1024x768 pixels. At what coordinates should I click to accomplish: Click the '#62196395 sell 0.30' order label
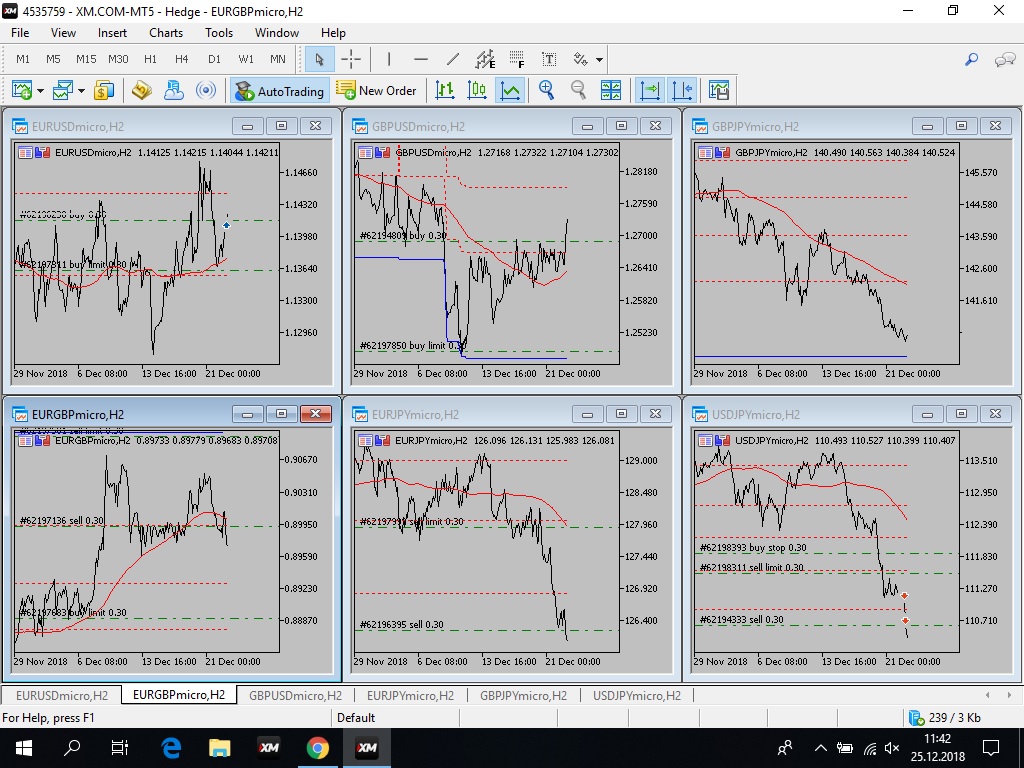click(x=402, y=625)
